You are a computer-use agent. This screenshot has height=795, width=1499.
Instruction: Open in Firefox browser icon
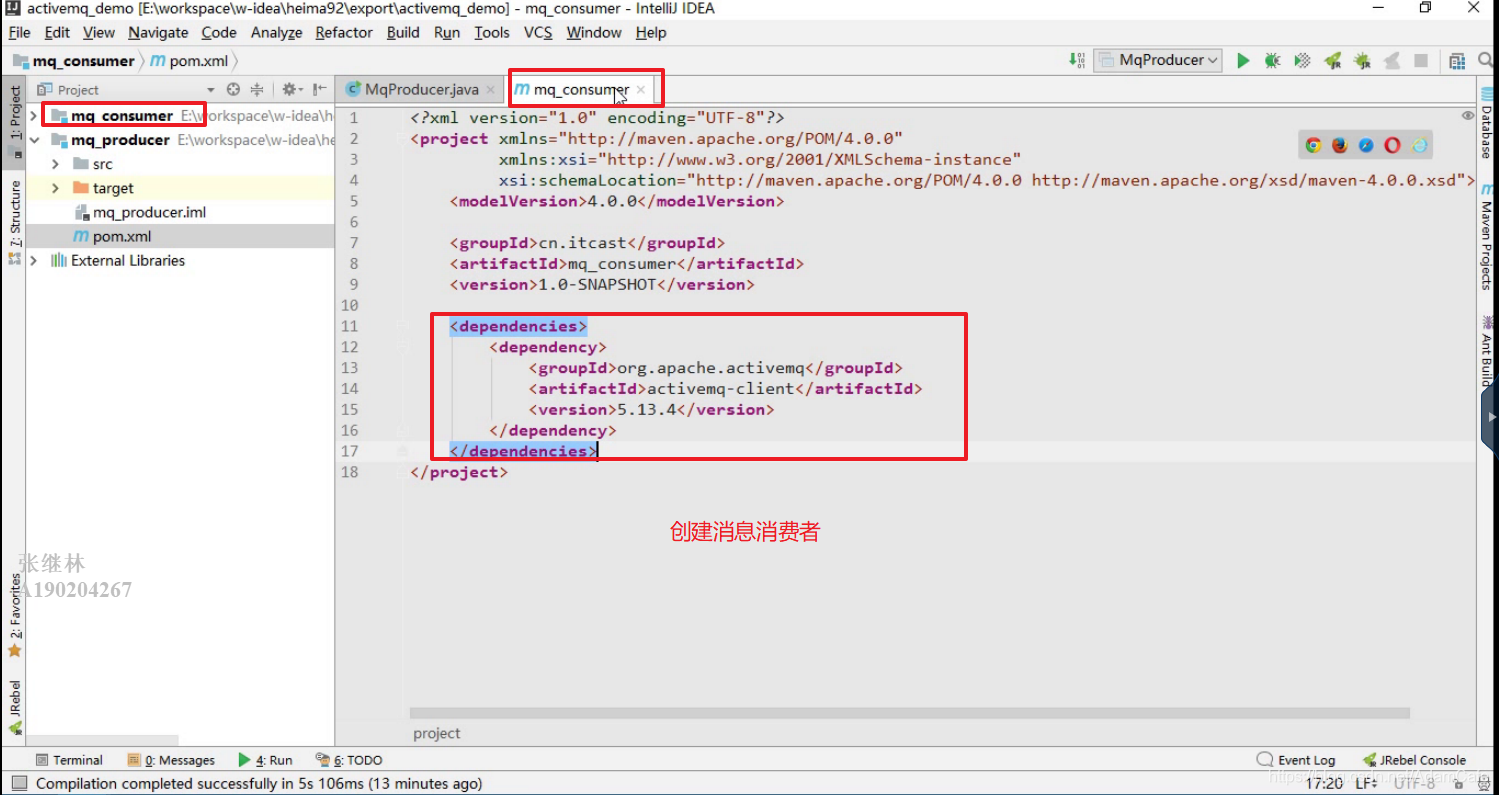1340,145
